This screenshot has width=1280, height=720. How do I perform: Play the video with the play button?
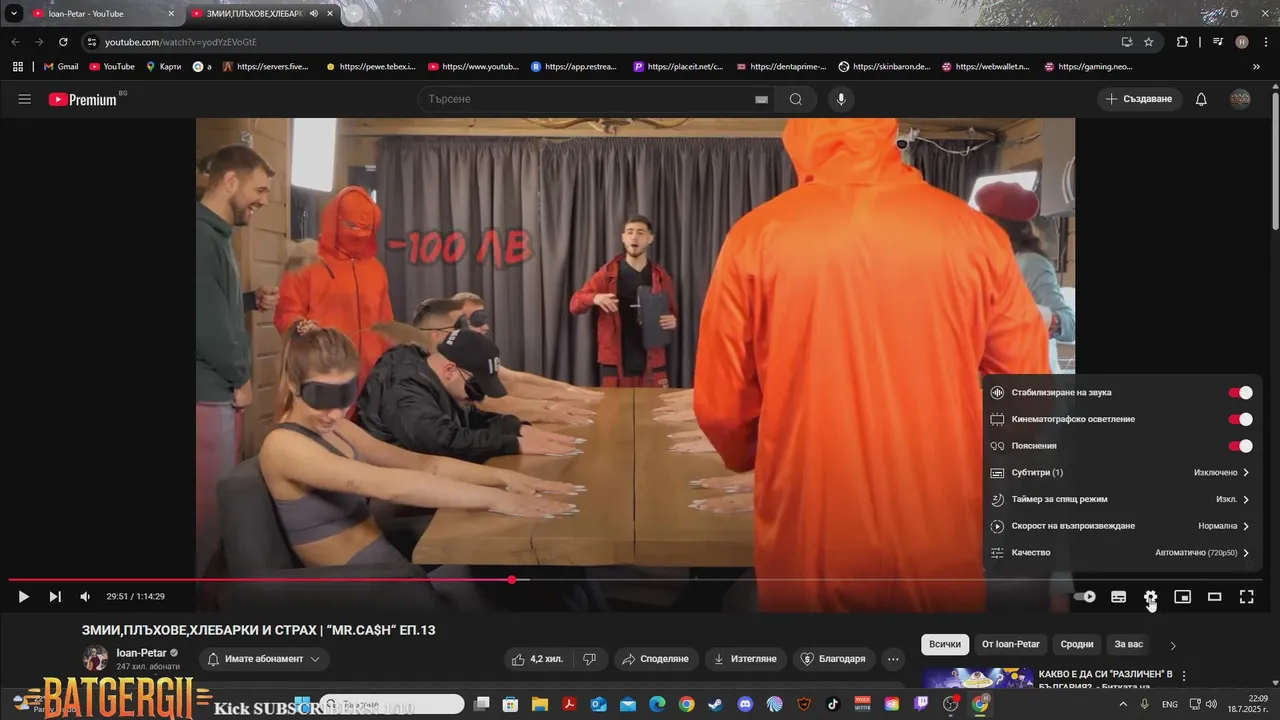[x=24, y=597]
